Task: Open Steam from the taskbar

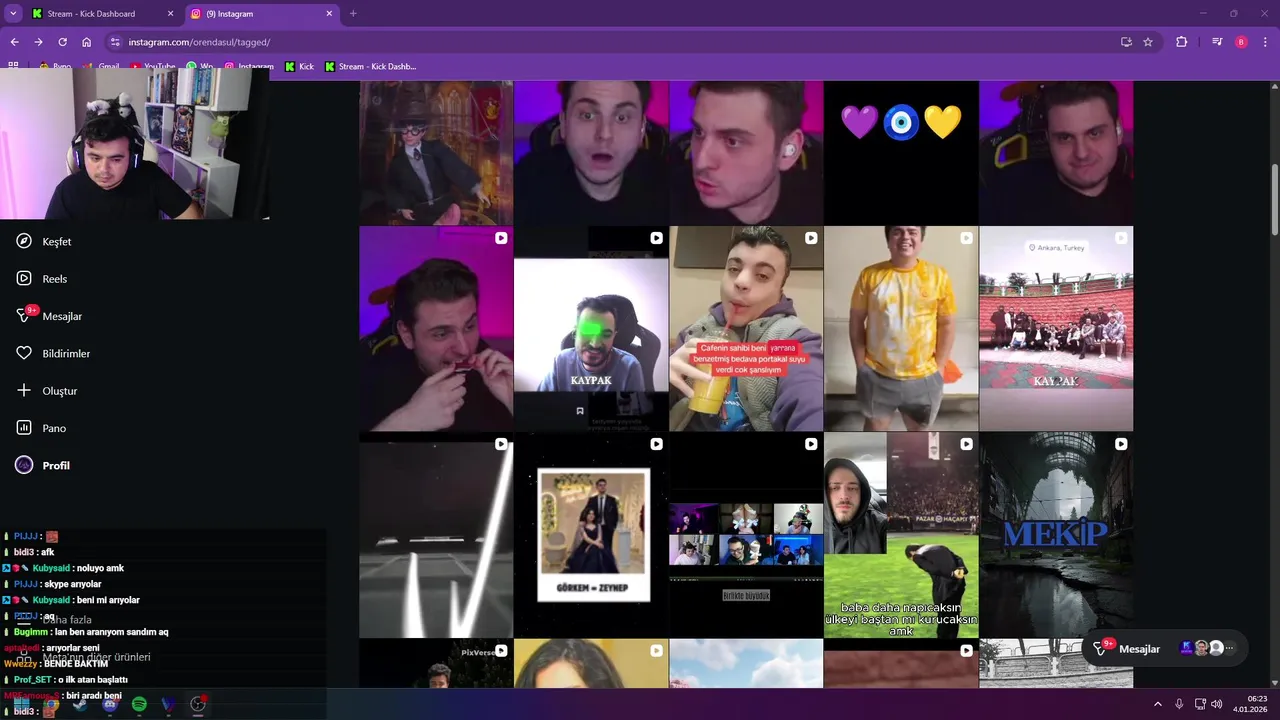Action: pos(80,705)
